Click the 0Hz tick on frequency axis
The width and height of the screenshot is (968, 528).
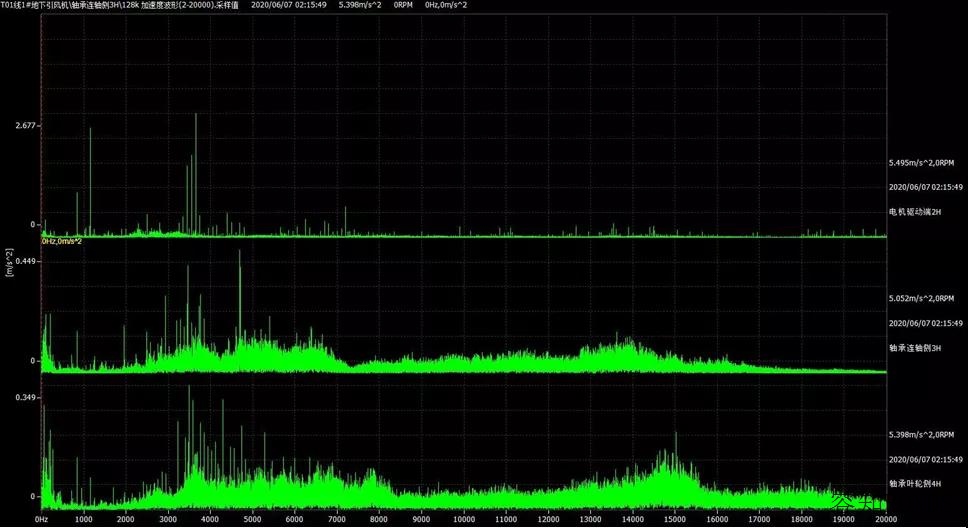pyautogui.click(x=42, y=520)
